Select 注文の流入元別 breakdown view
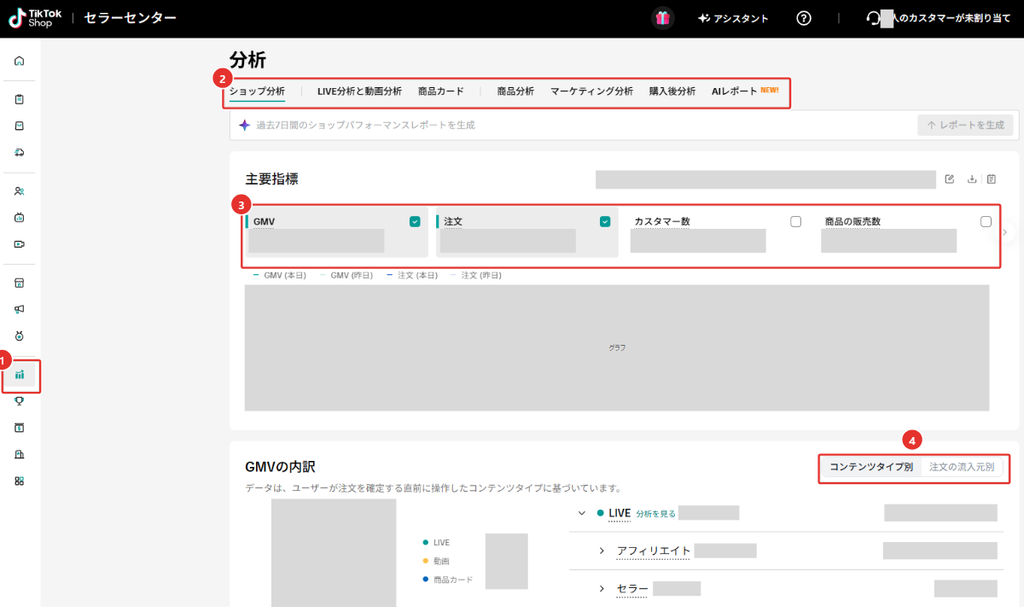Screen dimensions: 1024x607 961,467
